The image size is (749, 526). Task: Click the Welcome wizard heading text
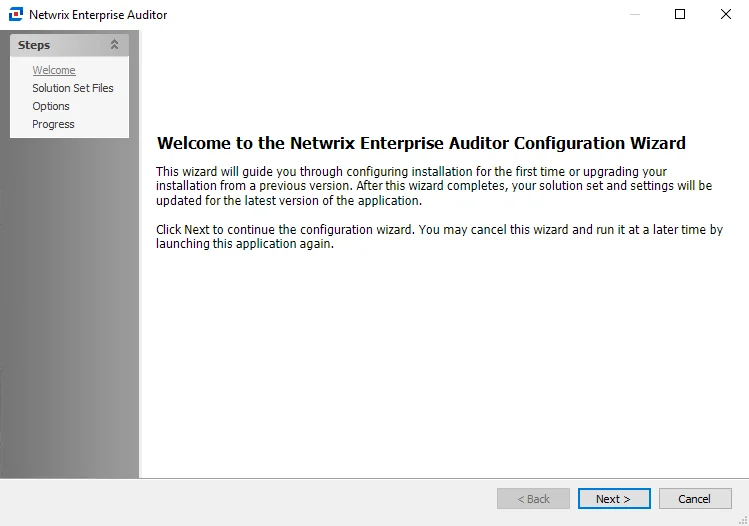(421, 143)
